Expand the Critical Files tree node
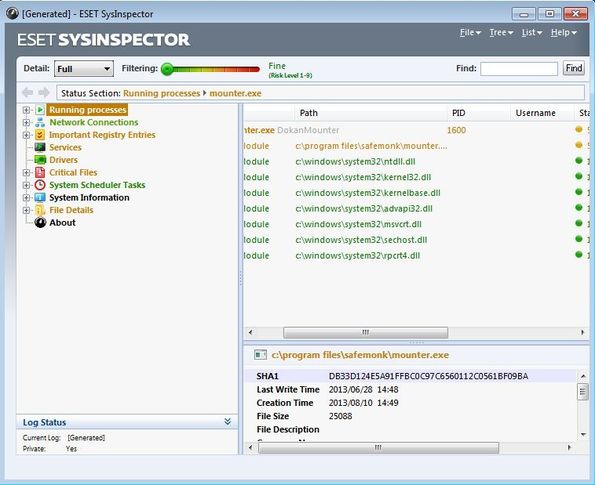 click(26, 173)
